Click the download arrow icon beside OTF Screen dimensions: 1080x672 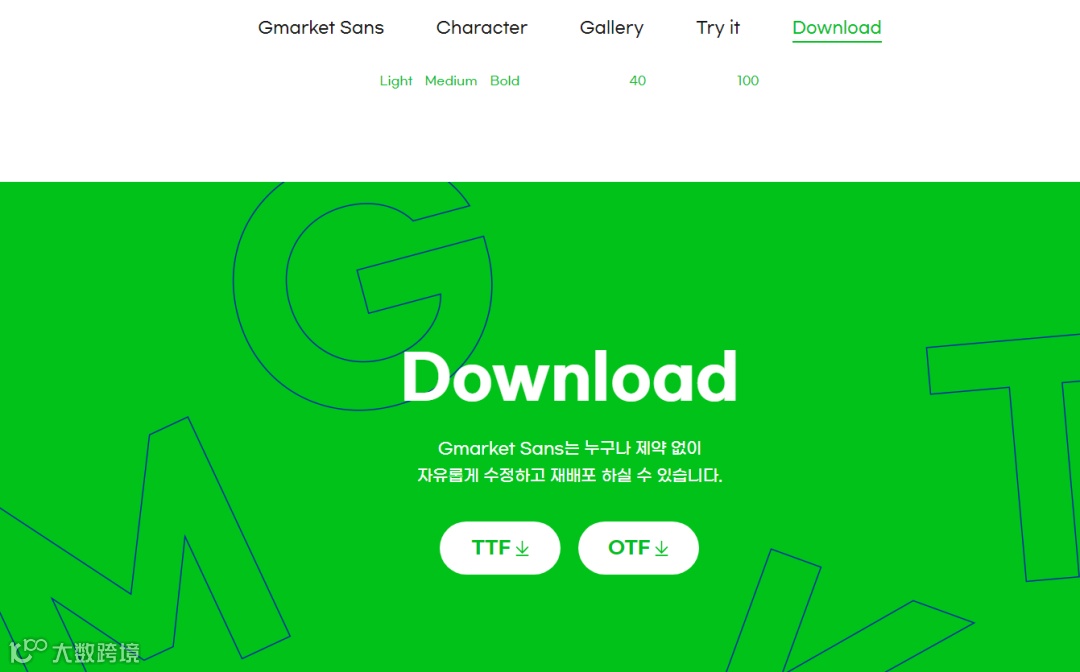[x=661, y=548]
